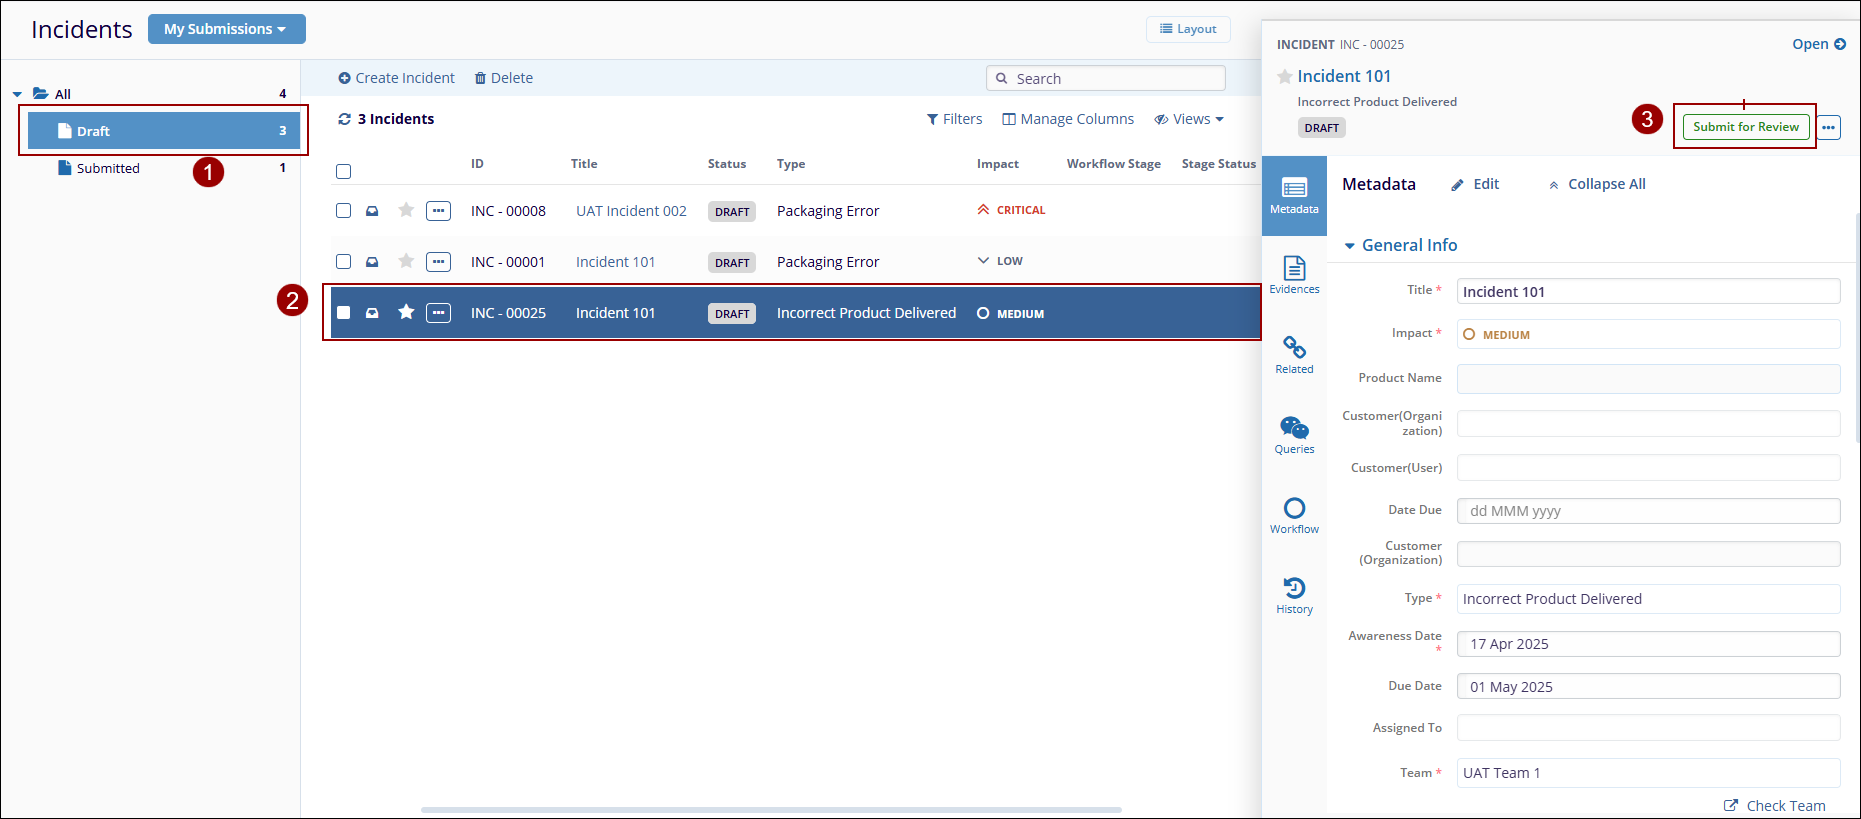Toggle the select-all checkbox in table header

pyautogui.click(x=344, y=171)
